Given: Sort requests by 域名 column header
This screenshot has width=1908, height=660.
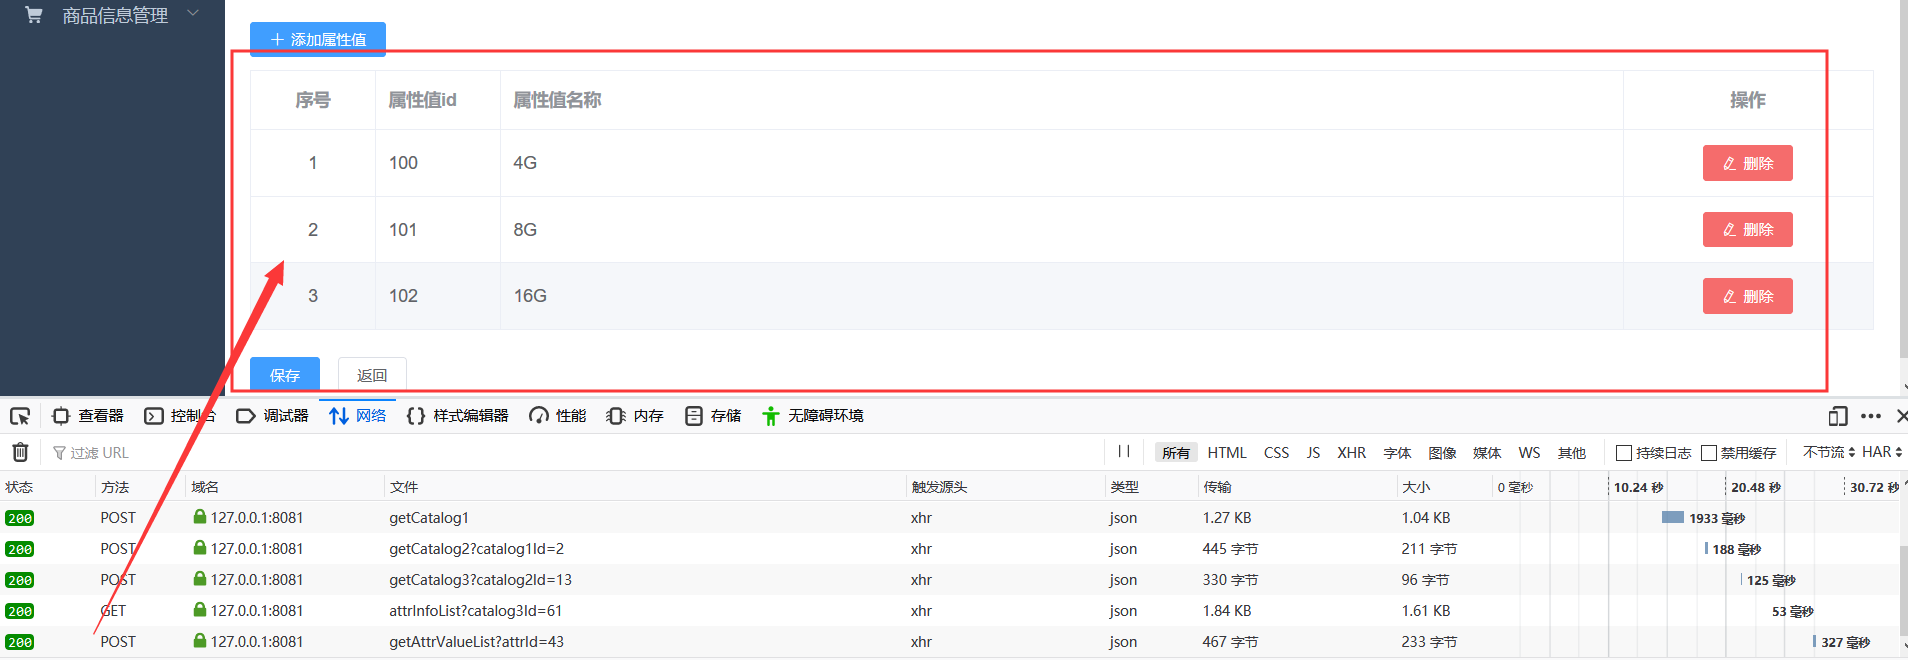Looking at the screenshot, I should tap(285, 487).
